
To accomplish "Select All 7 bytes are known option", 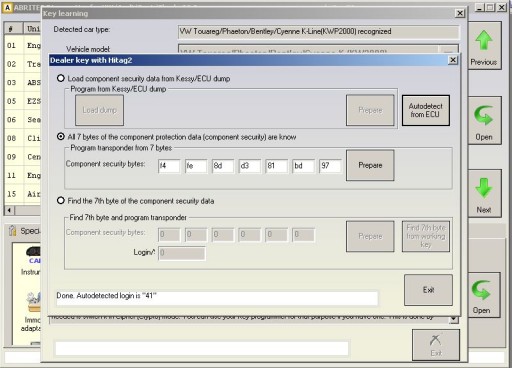I will click(x=60, y=137).
